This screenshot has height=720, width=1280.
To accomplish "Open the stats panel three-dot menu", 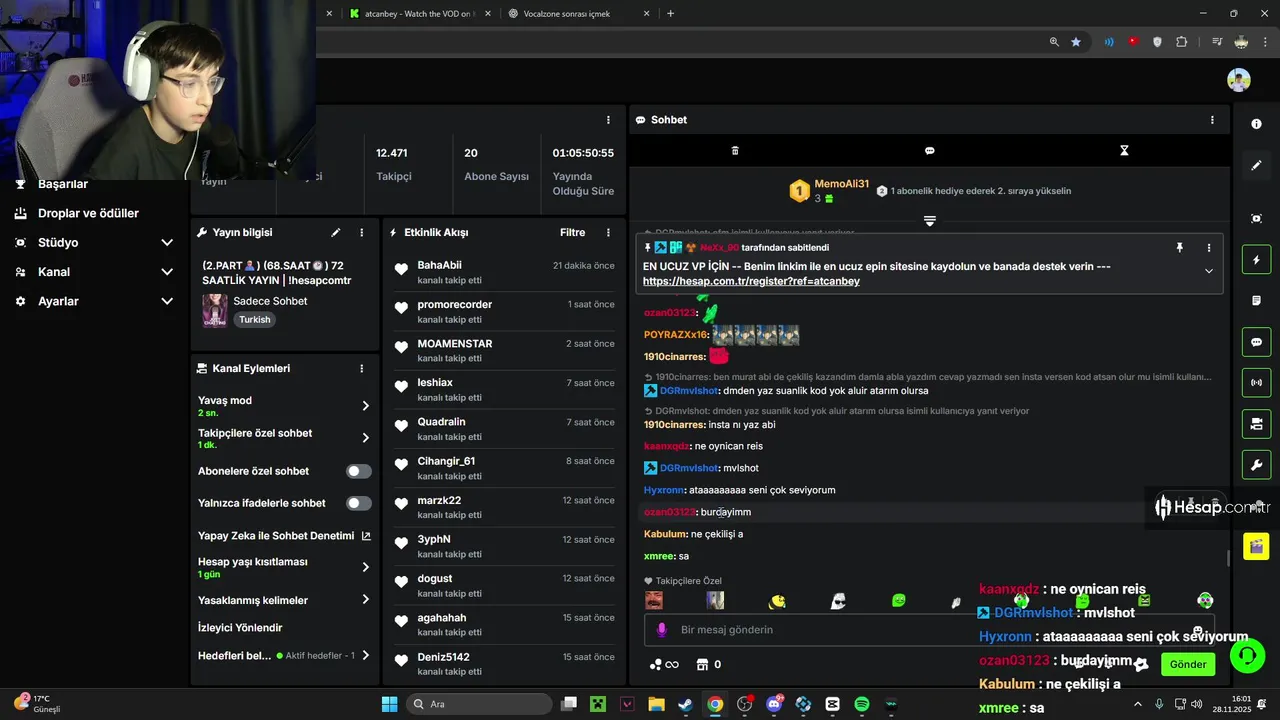I will pos(608,120).
